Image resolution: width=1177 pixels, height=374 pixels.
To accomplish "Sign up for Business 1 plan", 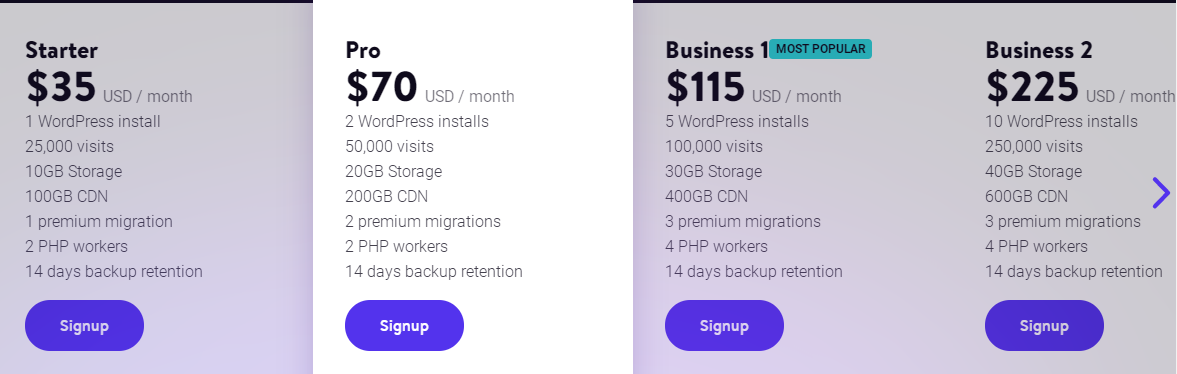I will (724, 325).
